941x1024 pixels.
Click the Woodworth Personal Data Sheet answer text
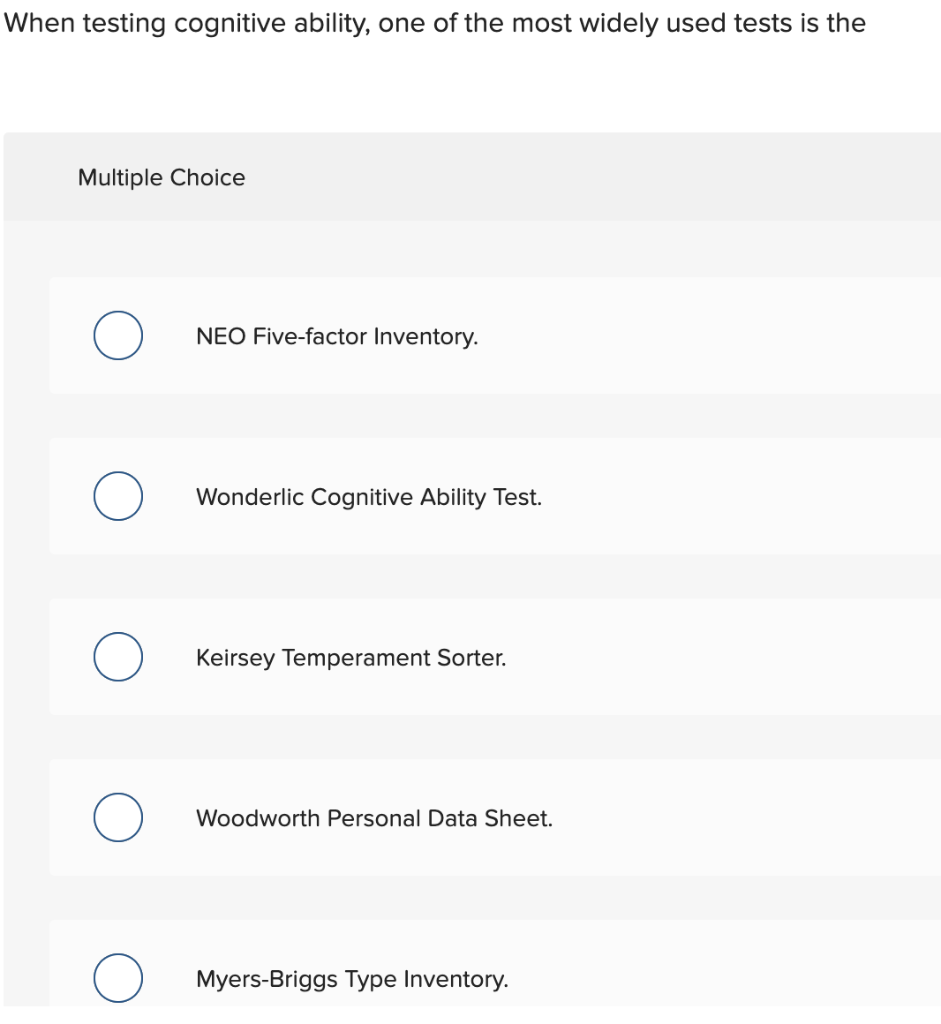[373, 818]
